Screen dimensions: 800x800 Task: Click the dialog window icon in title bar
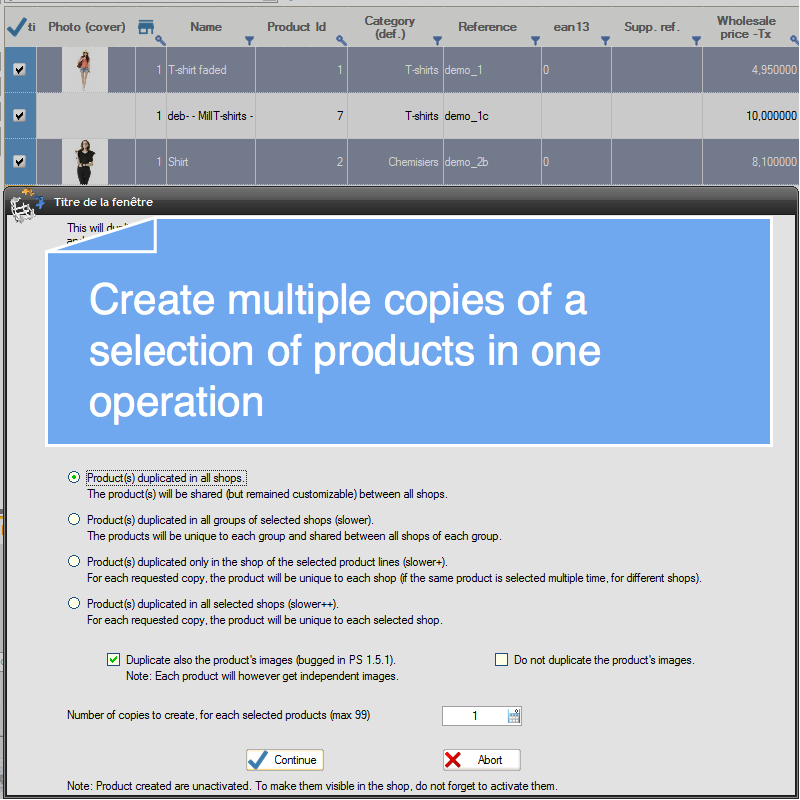24,203
